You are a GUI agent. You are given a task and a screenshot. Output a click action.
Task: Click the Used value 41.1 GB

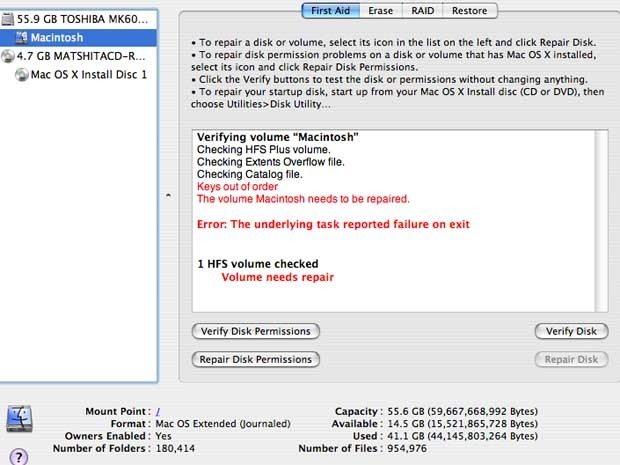pos(462,436)
